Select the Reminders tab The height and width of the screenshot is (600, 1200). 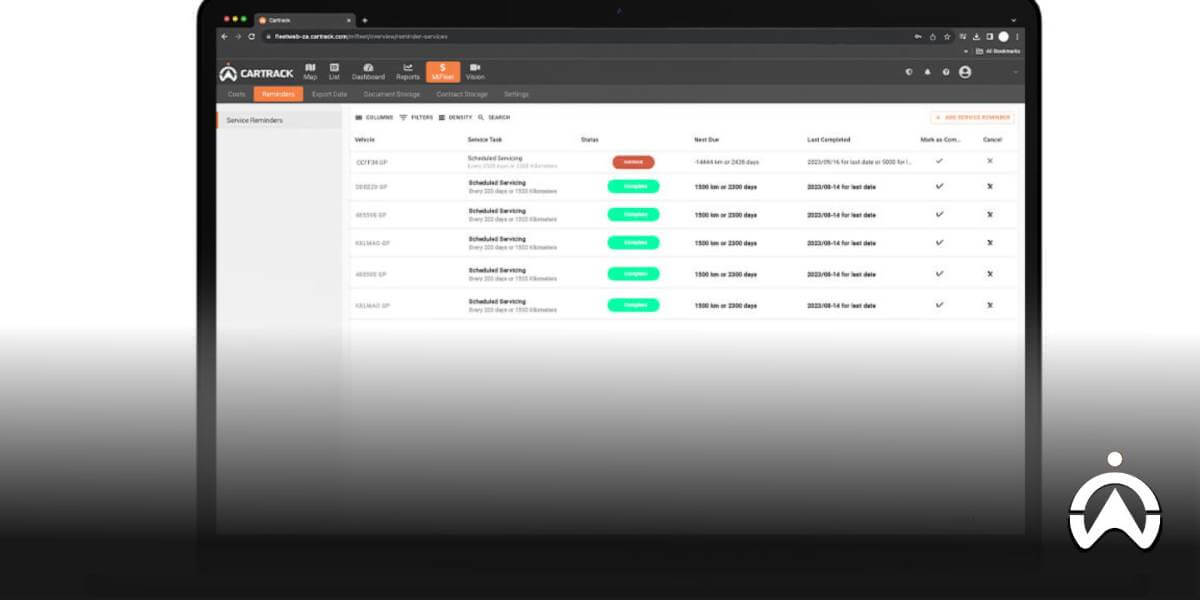point(278,94)
